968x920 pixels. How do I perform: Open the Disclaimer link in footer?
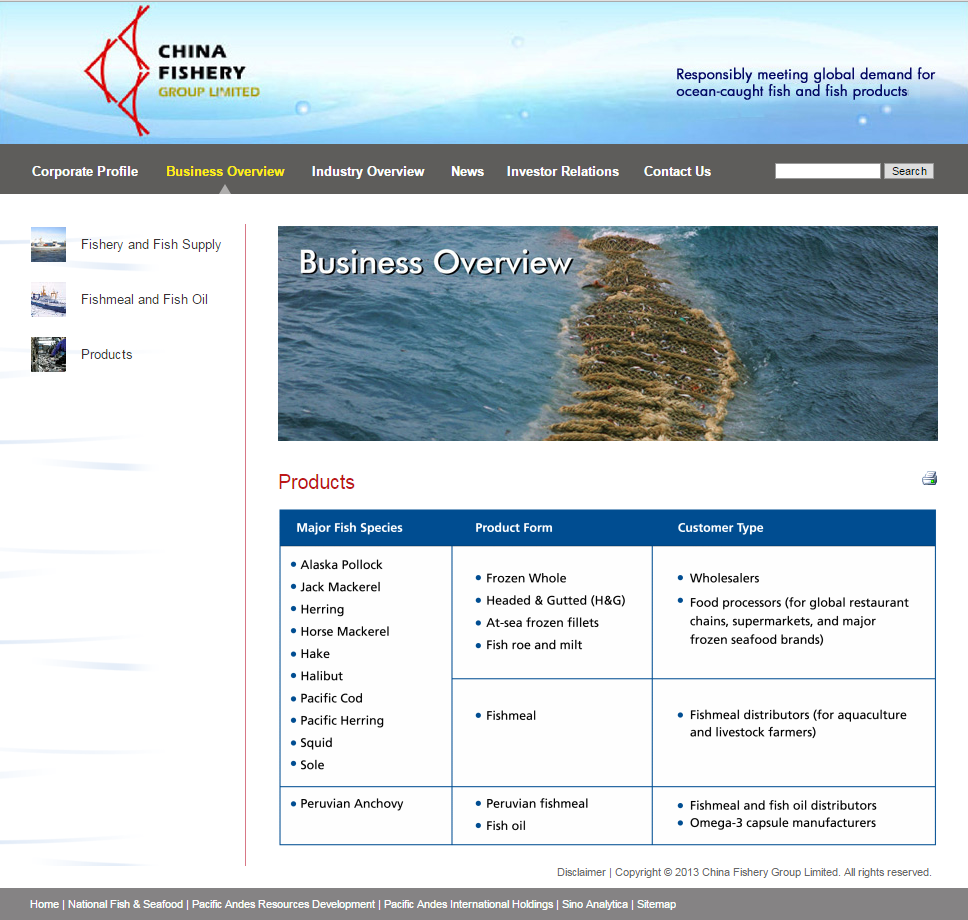581,872
